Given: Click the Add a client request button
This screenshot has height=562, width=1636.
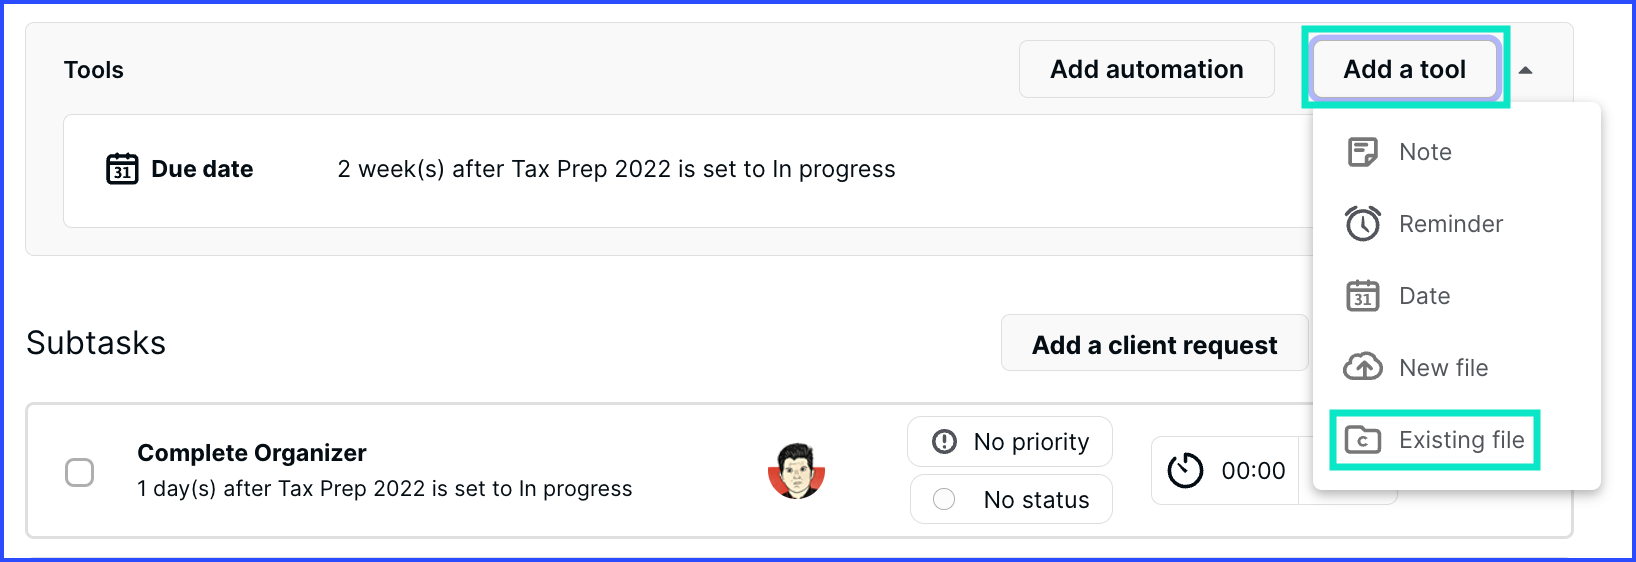Looking at the screenshot, I should (1155, 343).
